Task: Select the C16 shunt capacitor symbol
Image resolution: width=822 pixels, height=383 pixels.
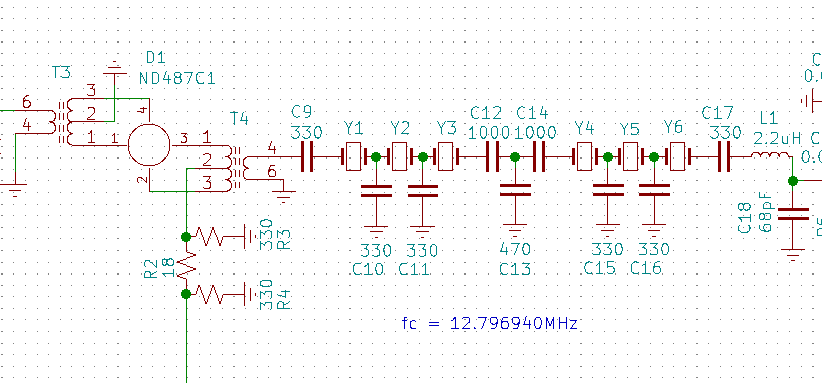Action: pyautogui.click(x=654, y=190)
